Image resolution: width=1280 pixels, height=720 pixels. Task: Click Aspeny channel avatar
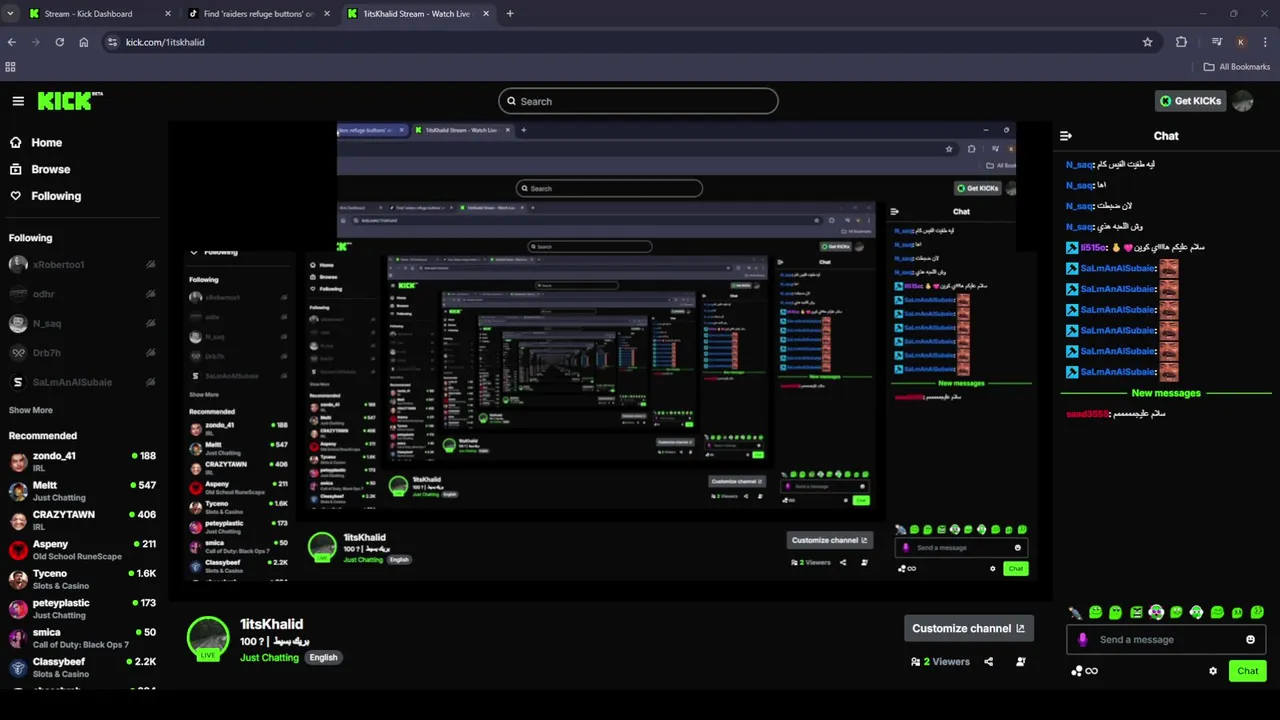[18, 550]
